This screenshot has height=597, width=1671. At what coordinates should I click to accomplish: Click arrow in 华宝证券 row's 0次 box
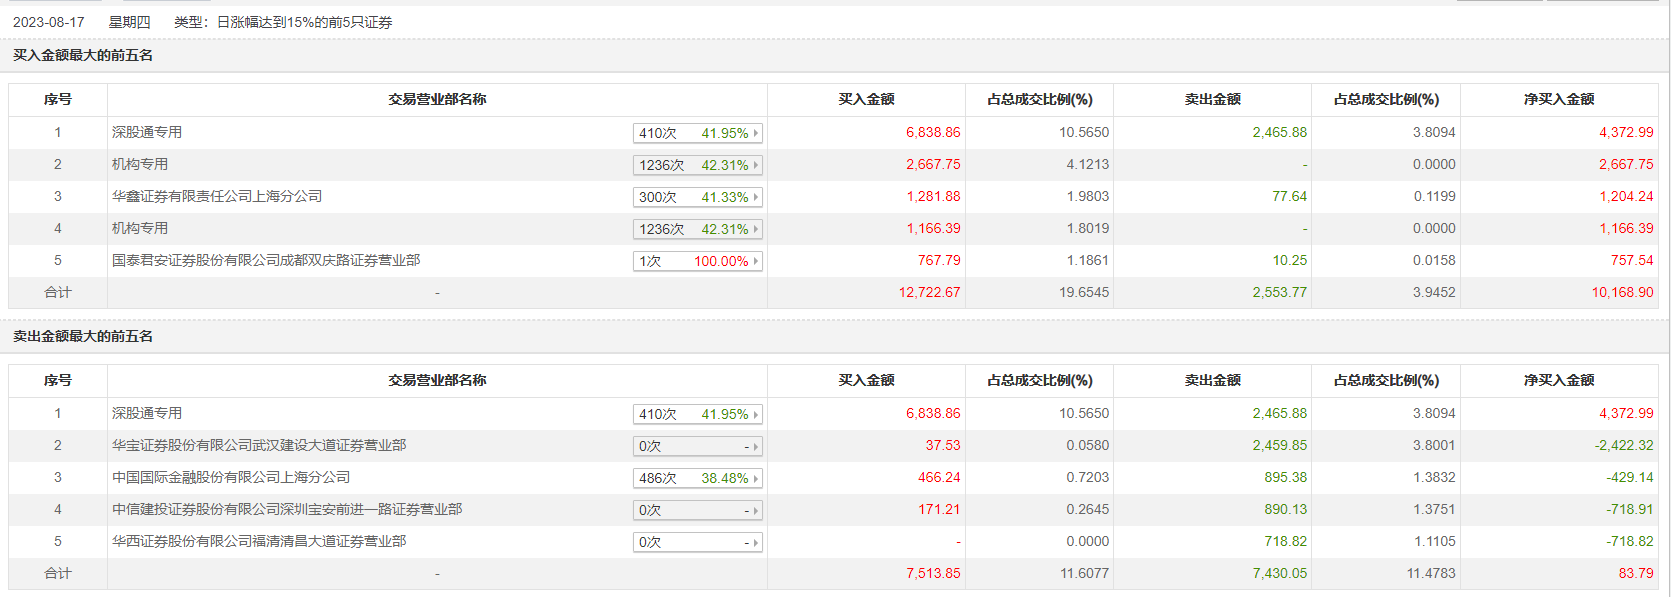755,446
